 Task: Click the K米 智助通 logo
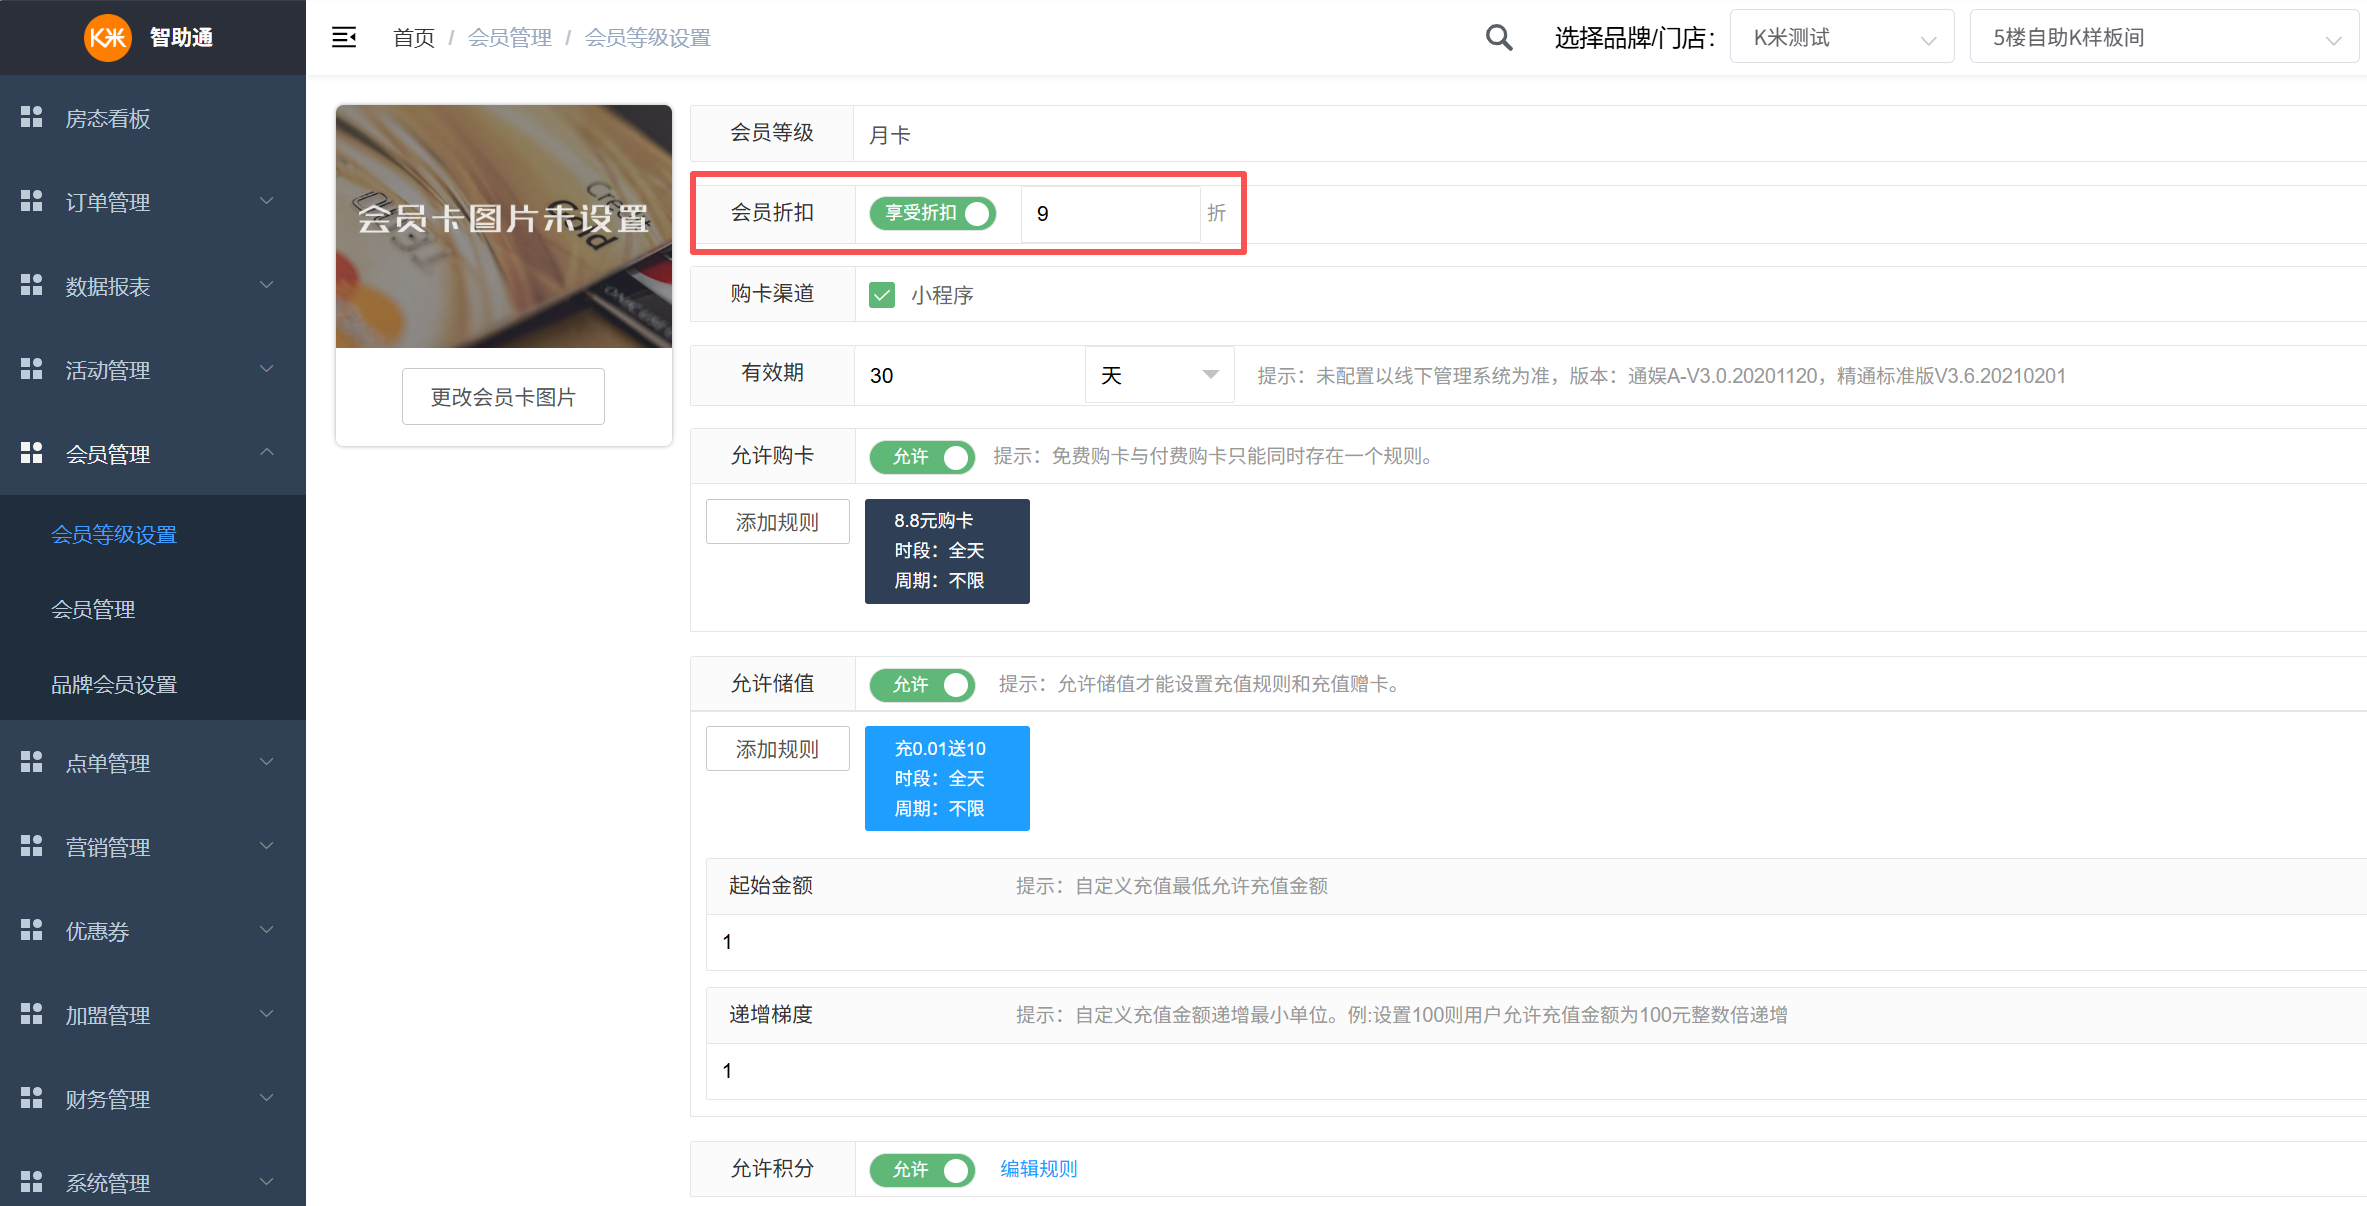150,38
